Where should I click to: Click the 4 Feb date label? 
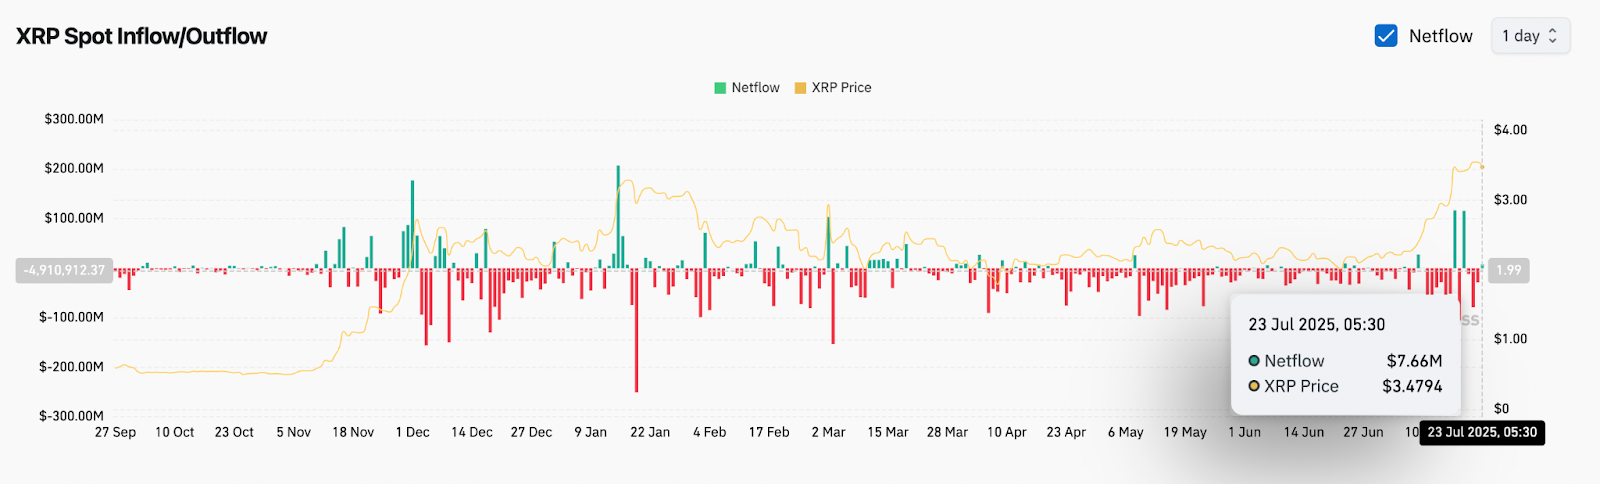[710, 432]
